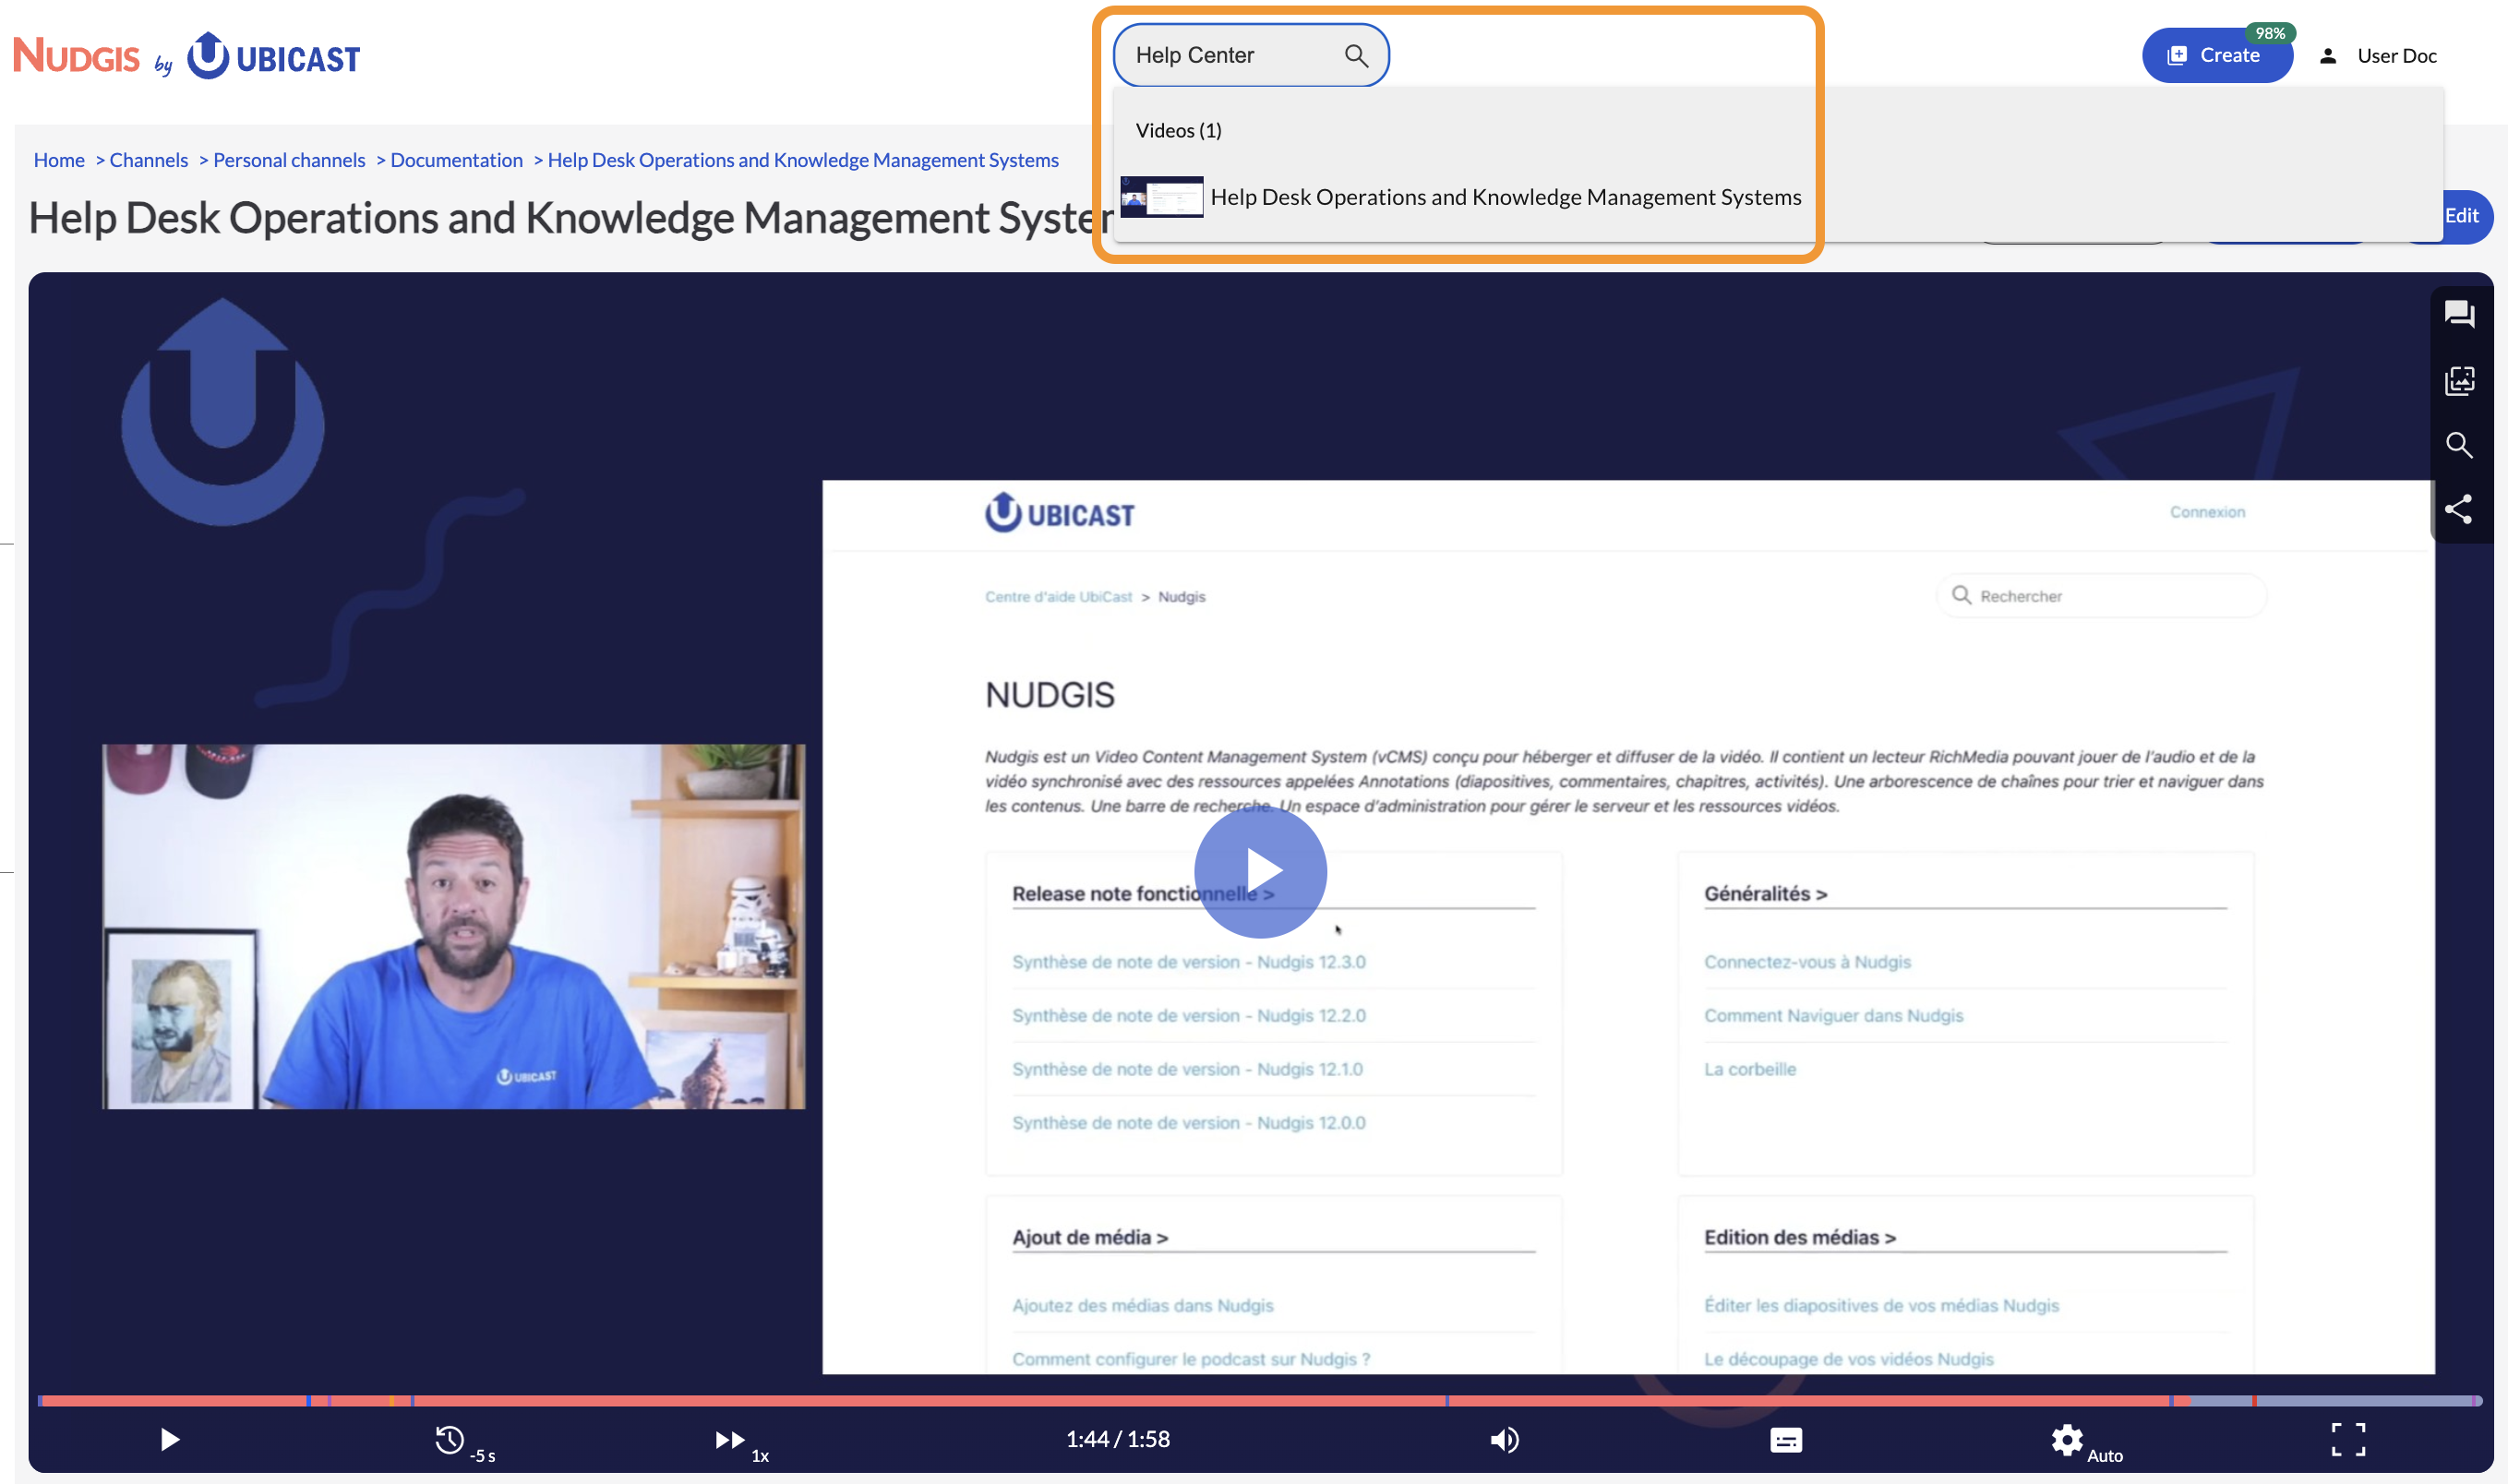Open the comments panel icon on player sidebar

click(x=2459, y=315)
